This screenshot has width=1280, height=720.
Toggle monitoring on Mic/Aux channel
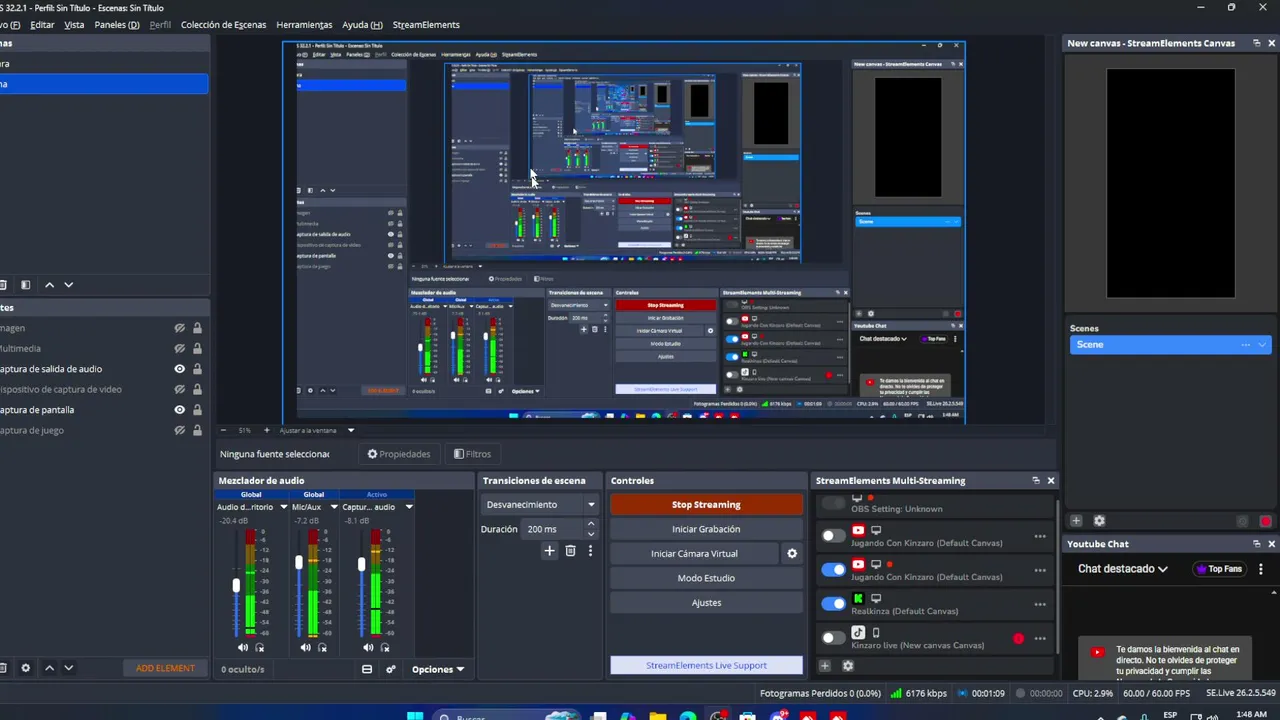[x=322, y=647]
